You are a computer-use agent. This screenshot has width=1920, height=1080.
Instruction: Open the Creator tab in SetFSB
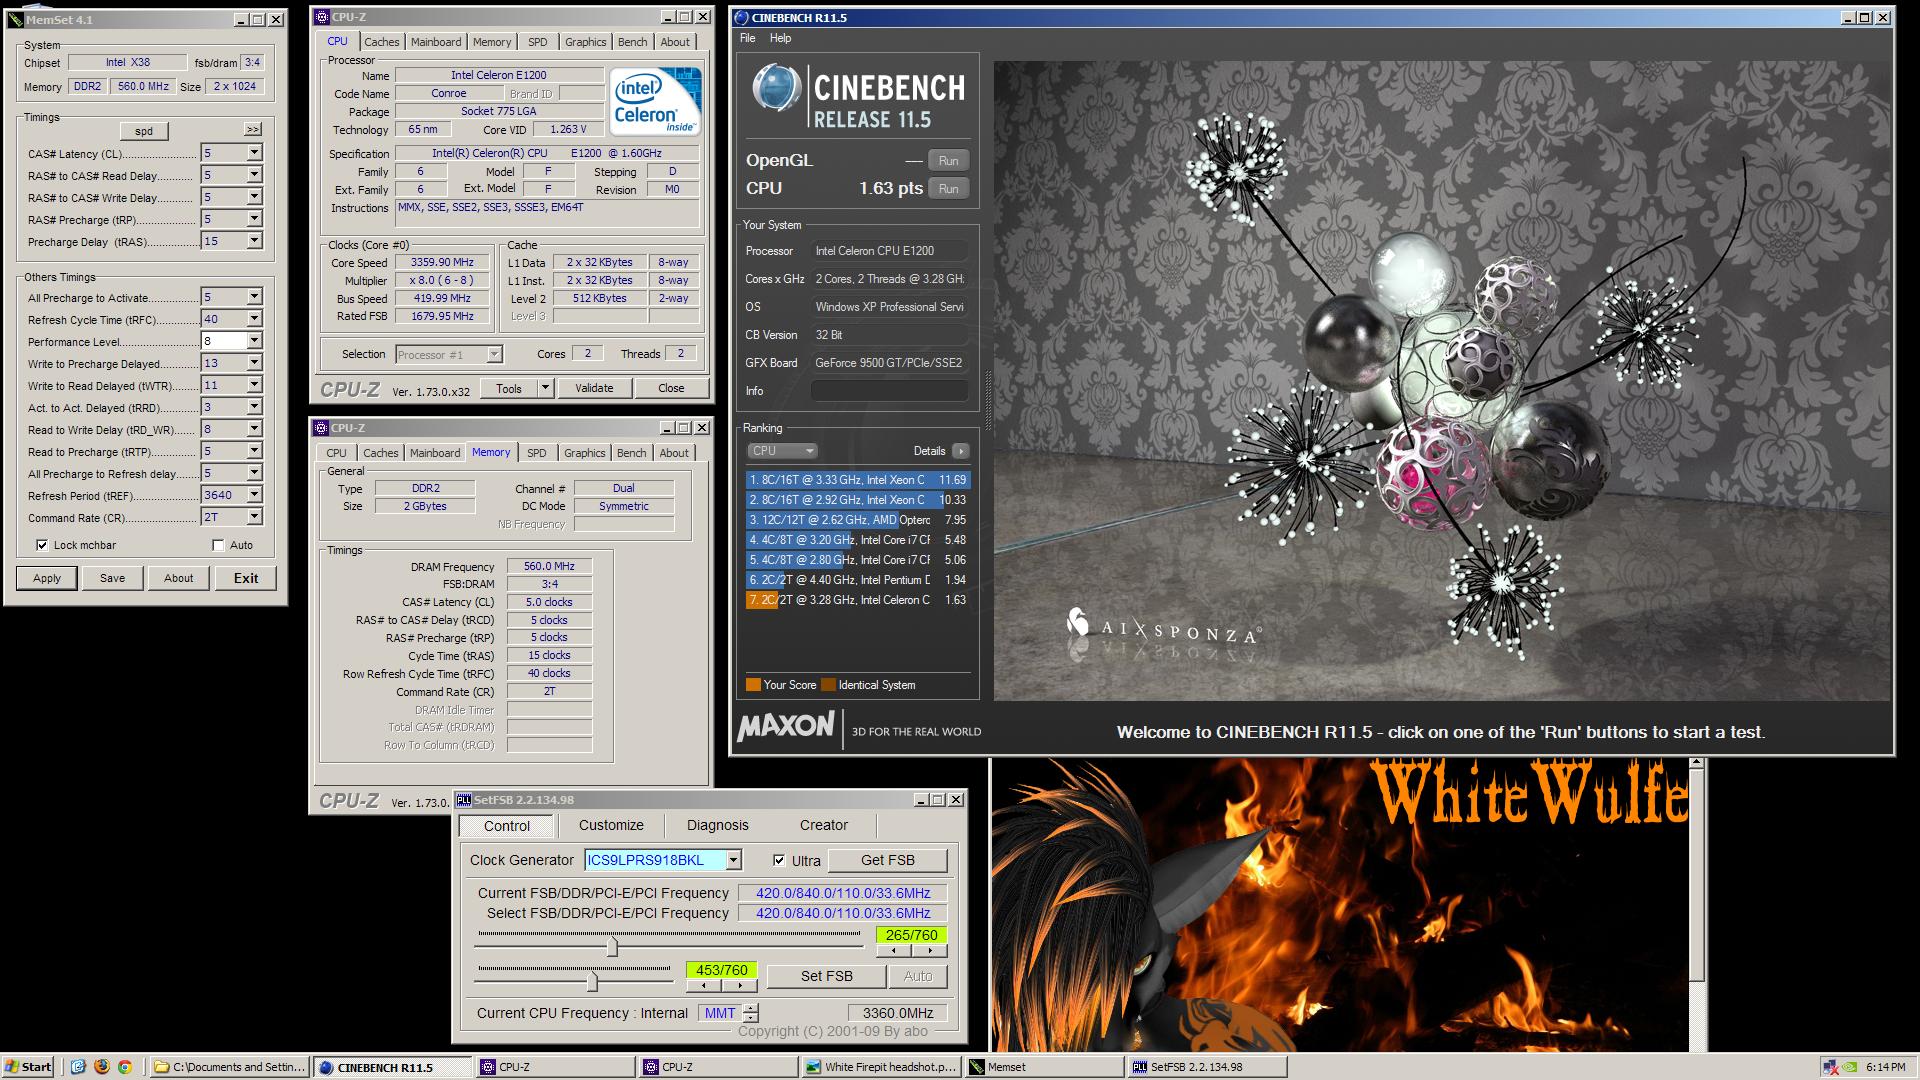(823, 825)
